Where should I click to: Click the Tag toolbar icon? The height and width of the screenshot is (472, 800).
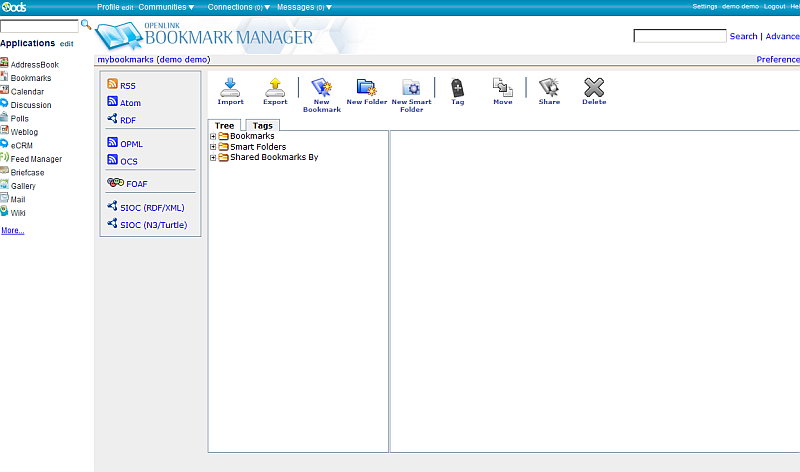point(457,88)
